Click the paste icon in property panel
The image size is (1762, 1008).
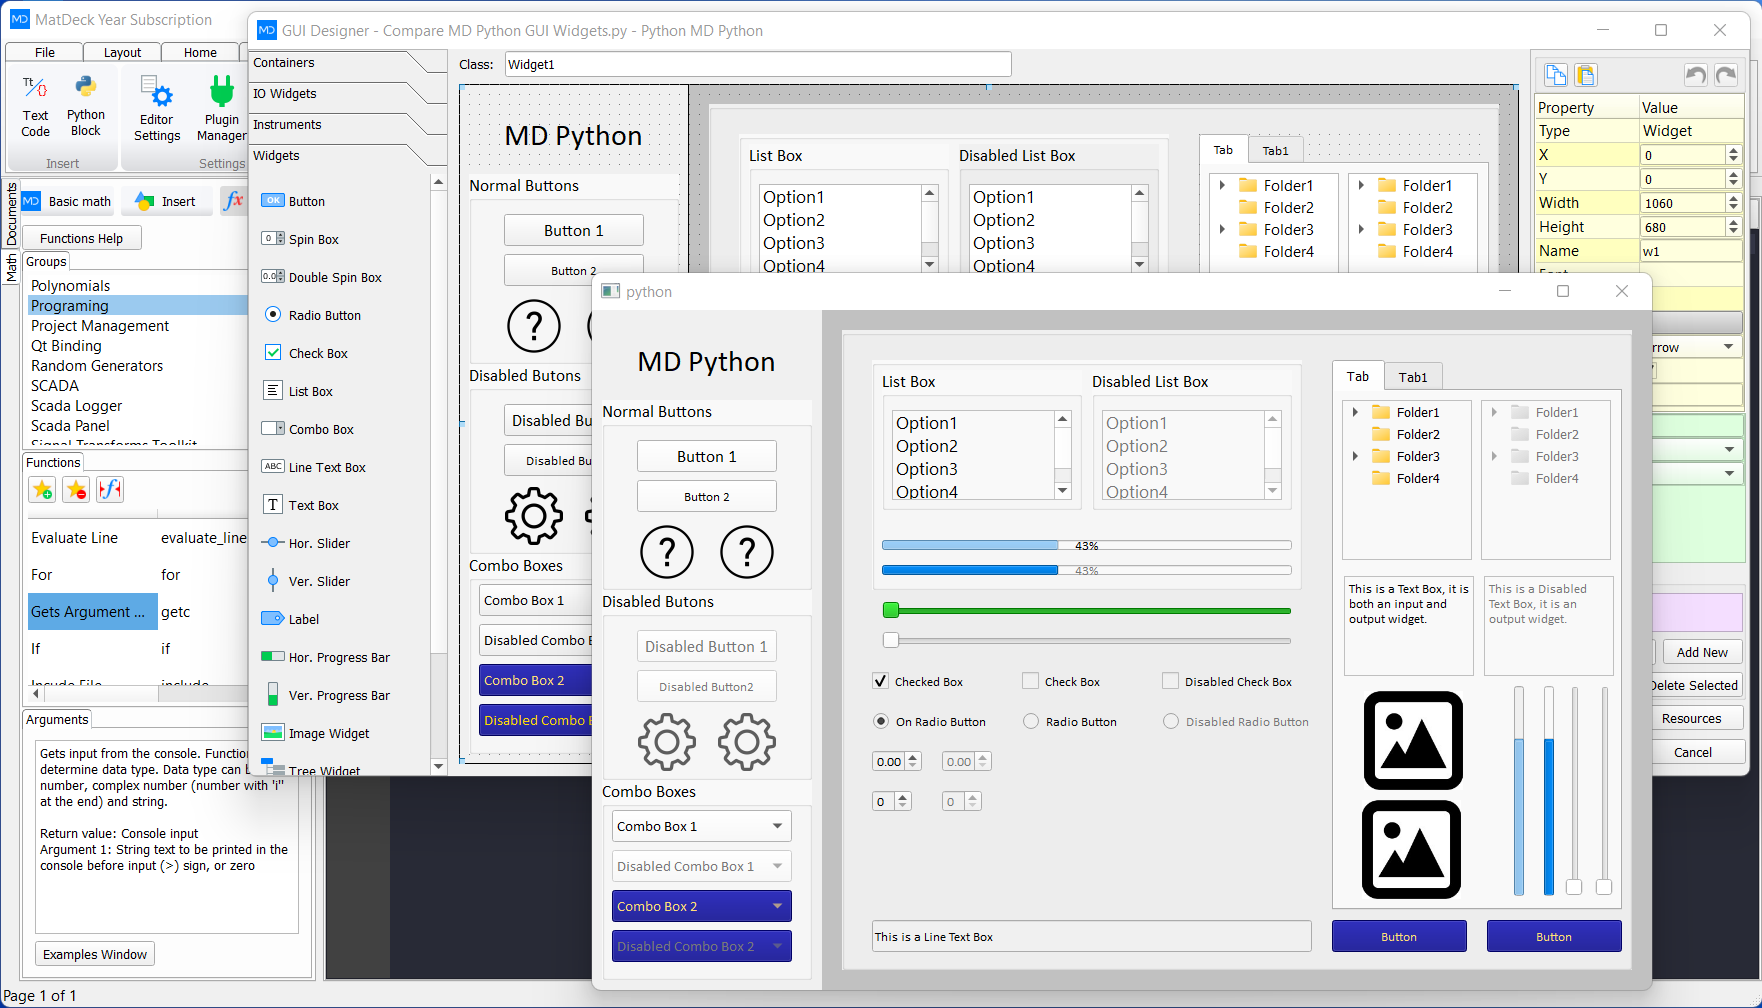[x=1586, y=75]
